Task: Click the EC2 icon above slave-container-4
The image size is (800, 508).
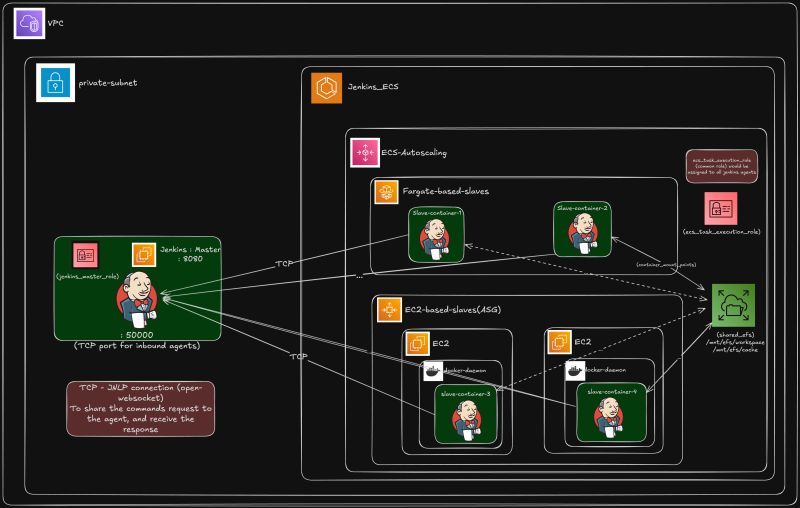Action: coord(559,342)
